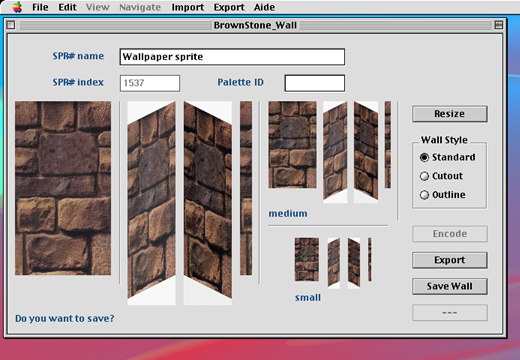Screen dimensions: 520x360
Task: Select the large narrow wall edge strip
Action: [x=246, y=188]
